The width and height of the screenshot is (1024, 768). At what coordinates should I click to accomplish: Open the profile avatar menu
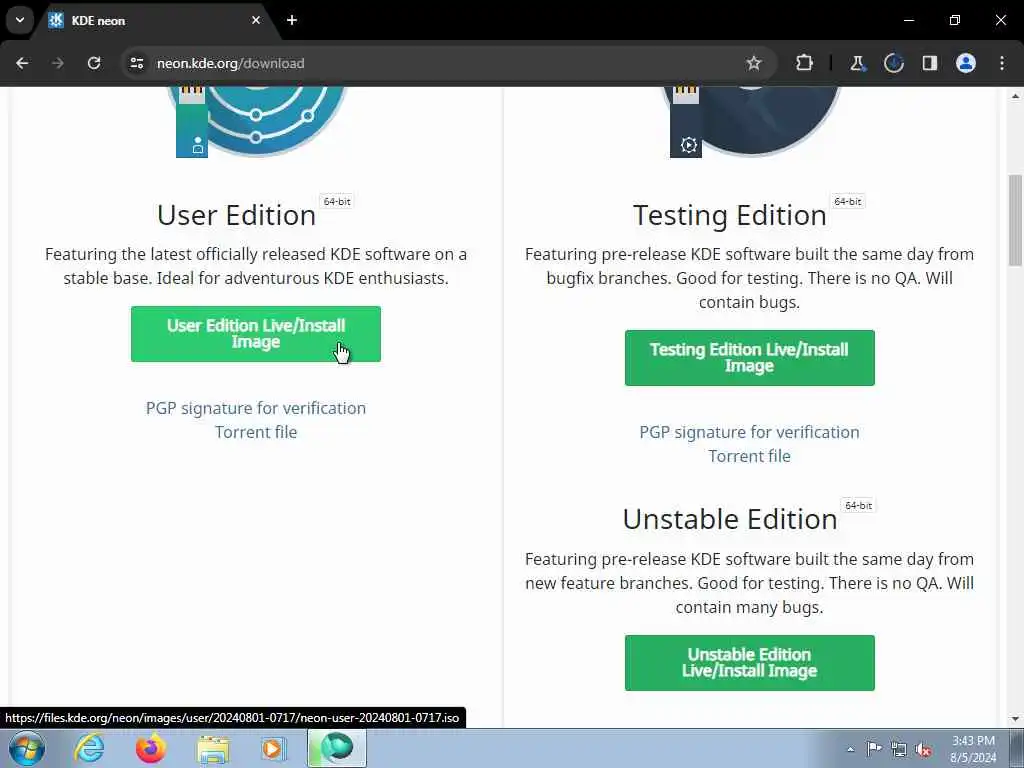coord(966,63)
